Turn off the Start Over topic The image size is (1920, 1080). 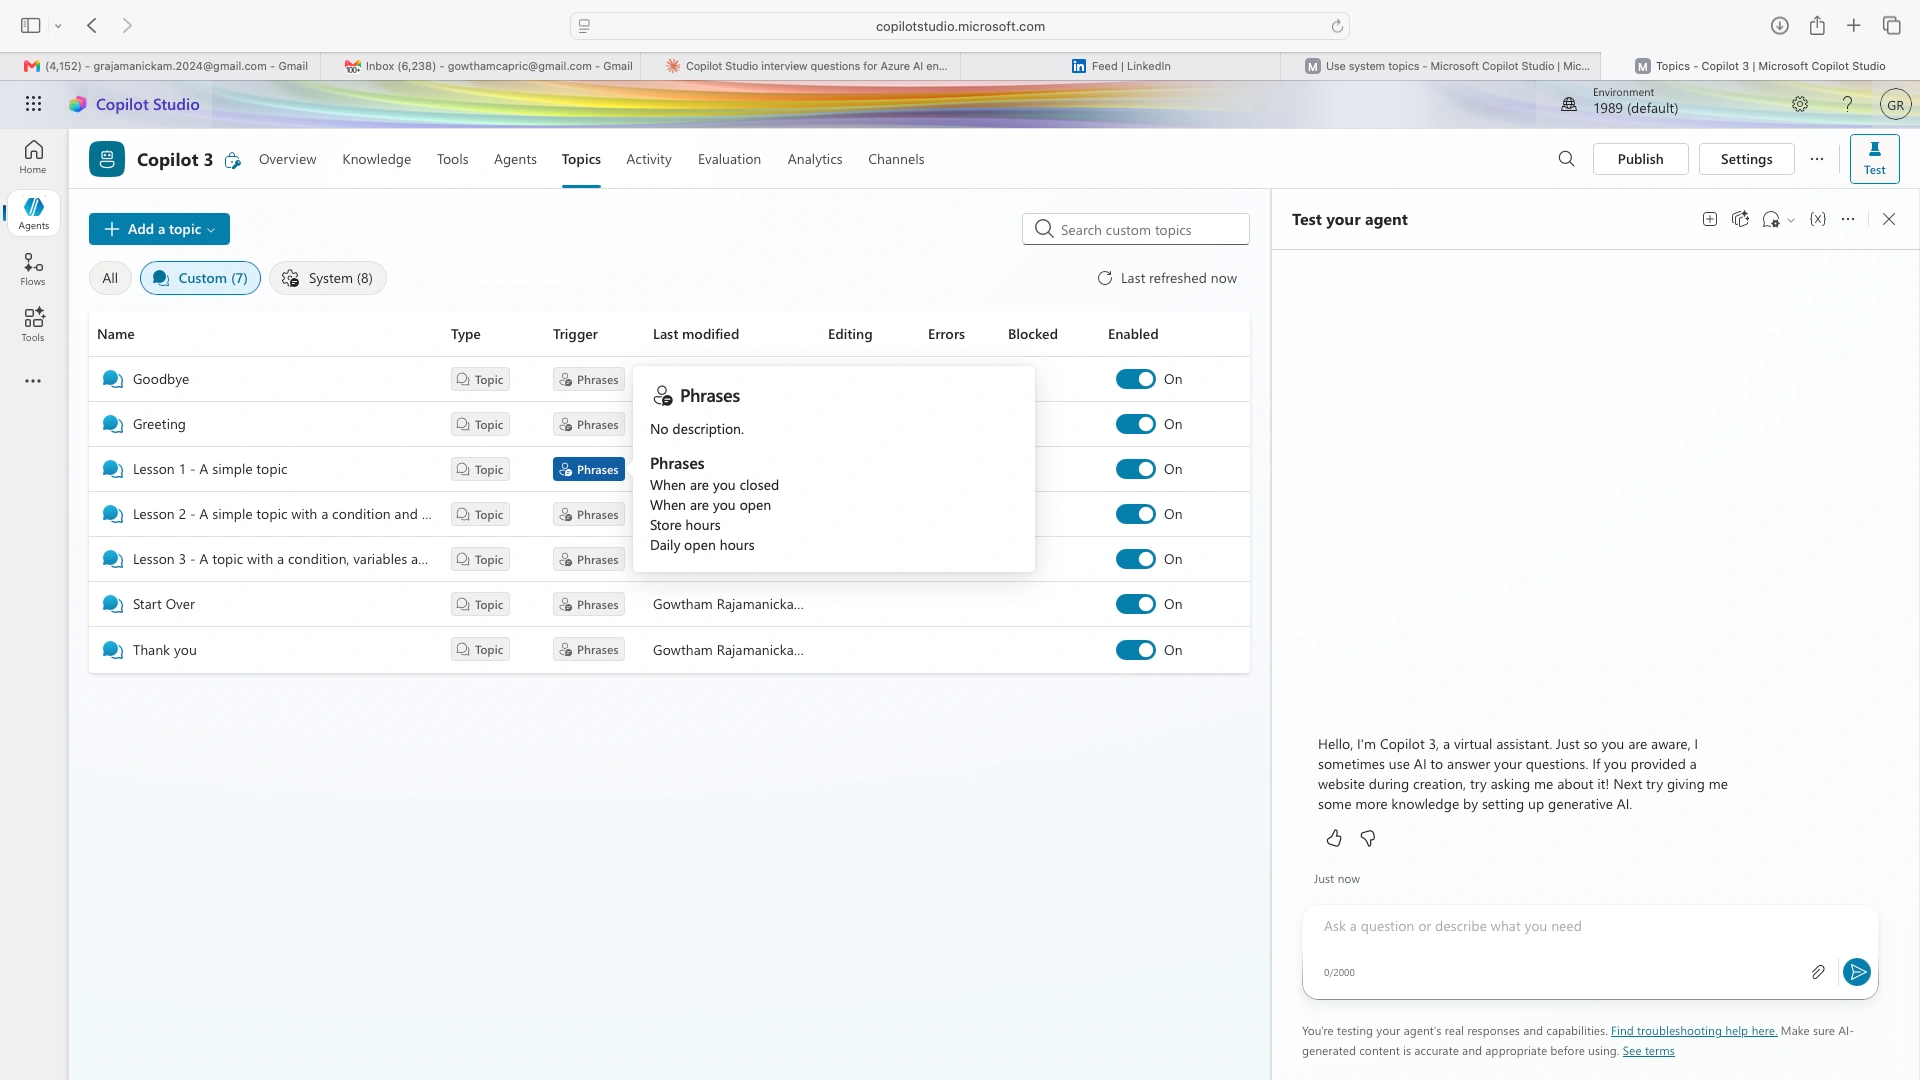click(x=1135, y=604)
